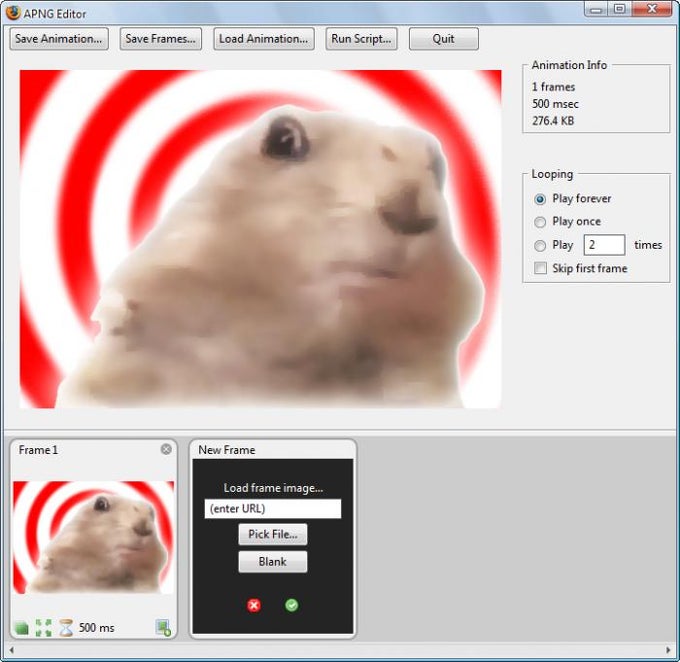Close the APNG Editor window
Screen dimensions: 680x662
pos(652,10)
